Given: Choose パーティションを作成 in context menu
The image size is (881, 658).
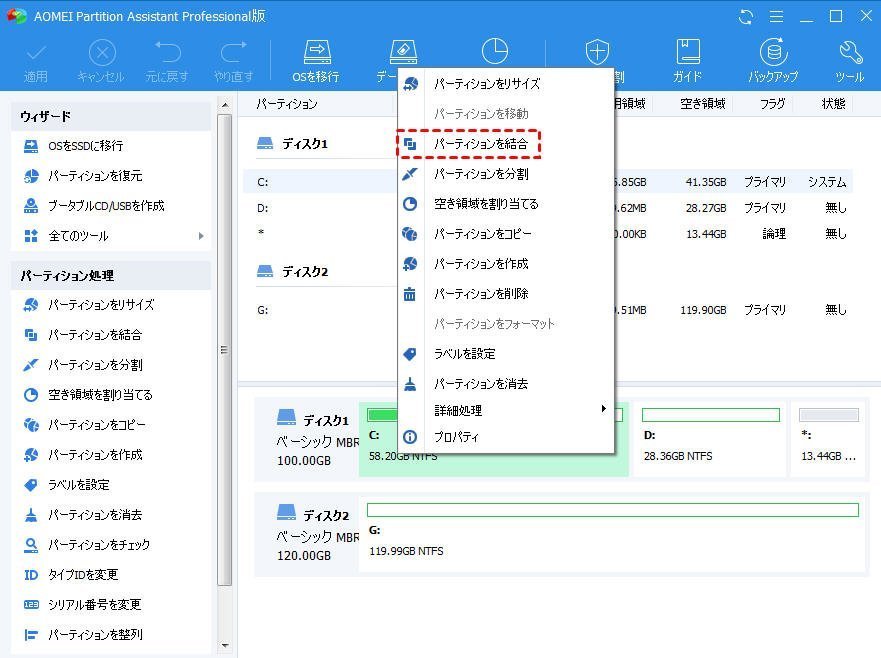Looking at the screenshot, I should [505, 264].
